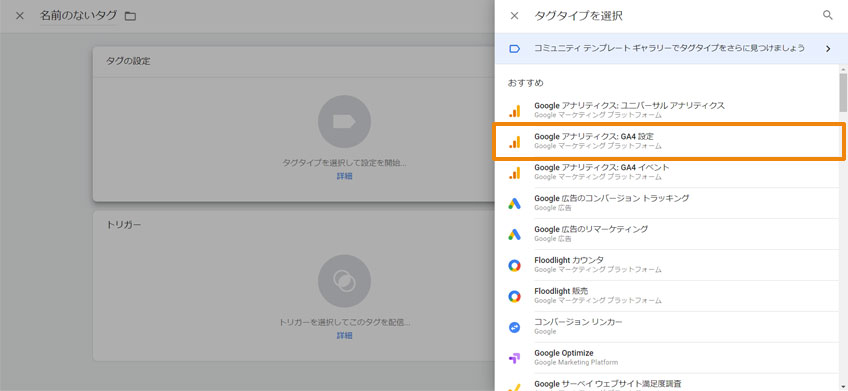848x391 pixels.
Task: Close the tag type selection panel
Action: click(514, 16)
